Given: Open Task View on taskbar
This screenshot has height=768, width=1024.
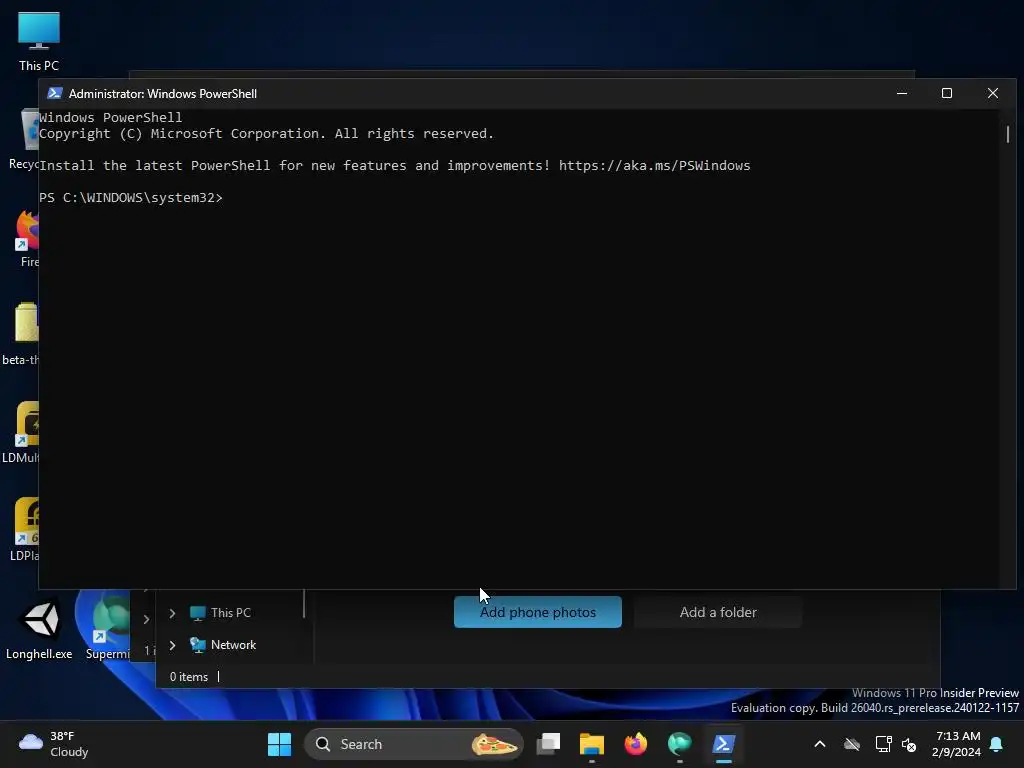Looking at the screenshot, I should (549, 744).
